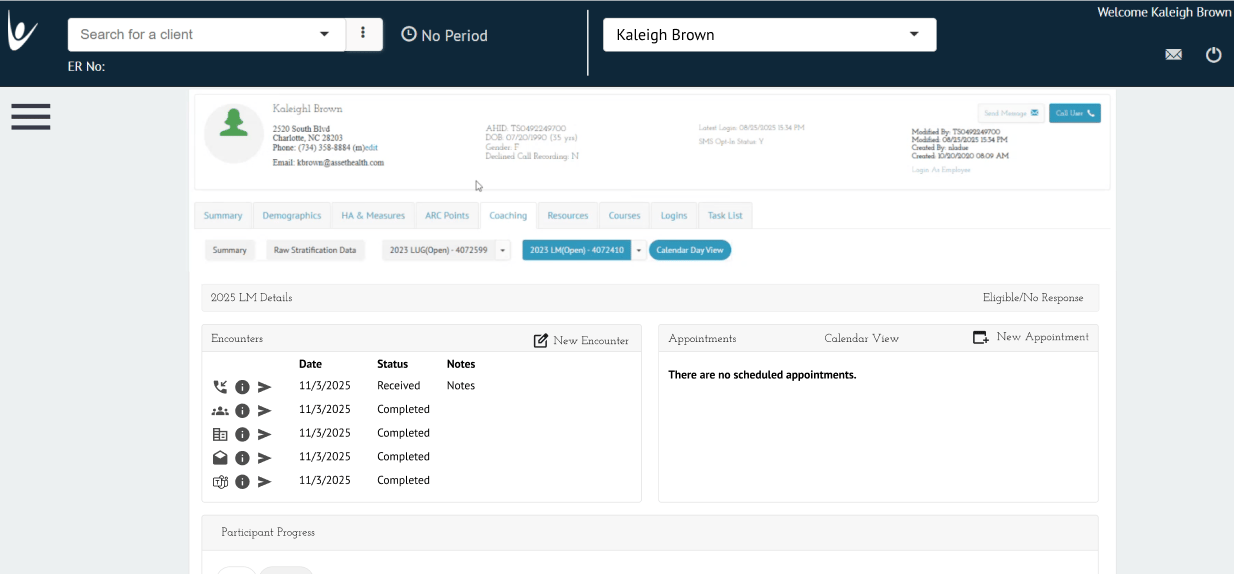Click the incoming phone call encounter icon

pyautogui.click(x=220, y=387)
